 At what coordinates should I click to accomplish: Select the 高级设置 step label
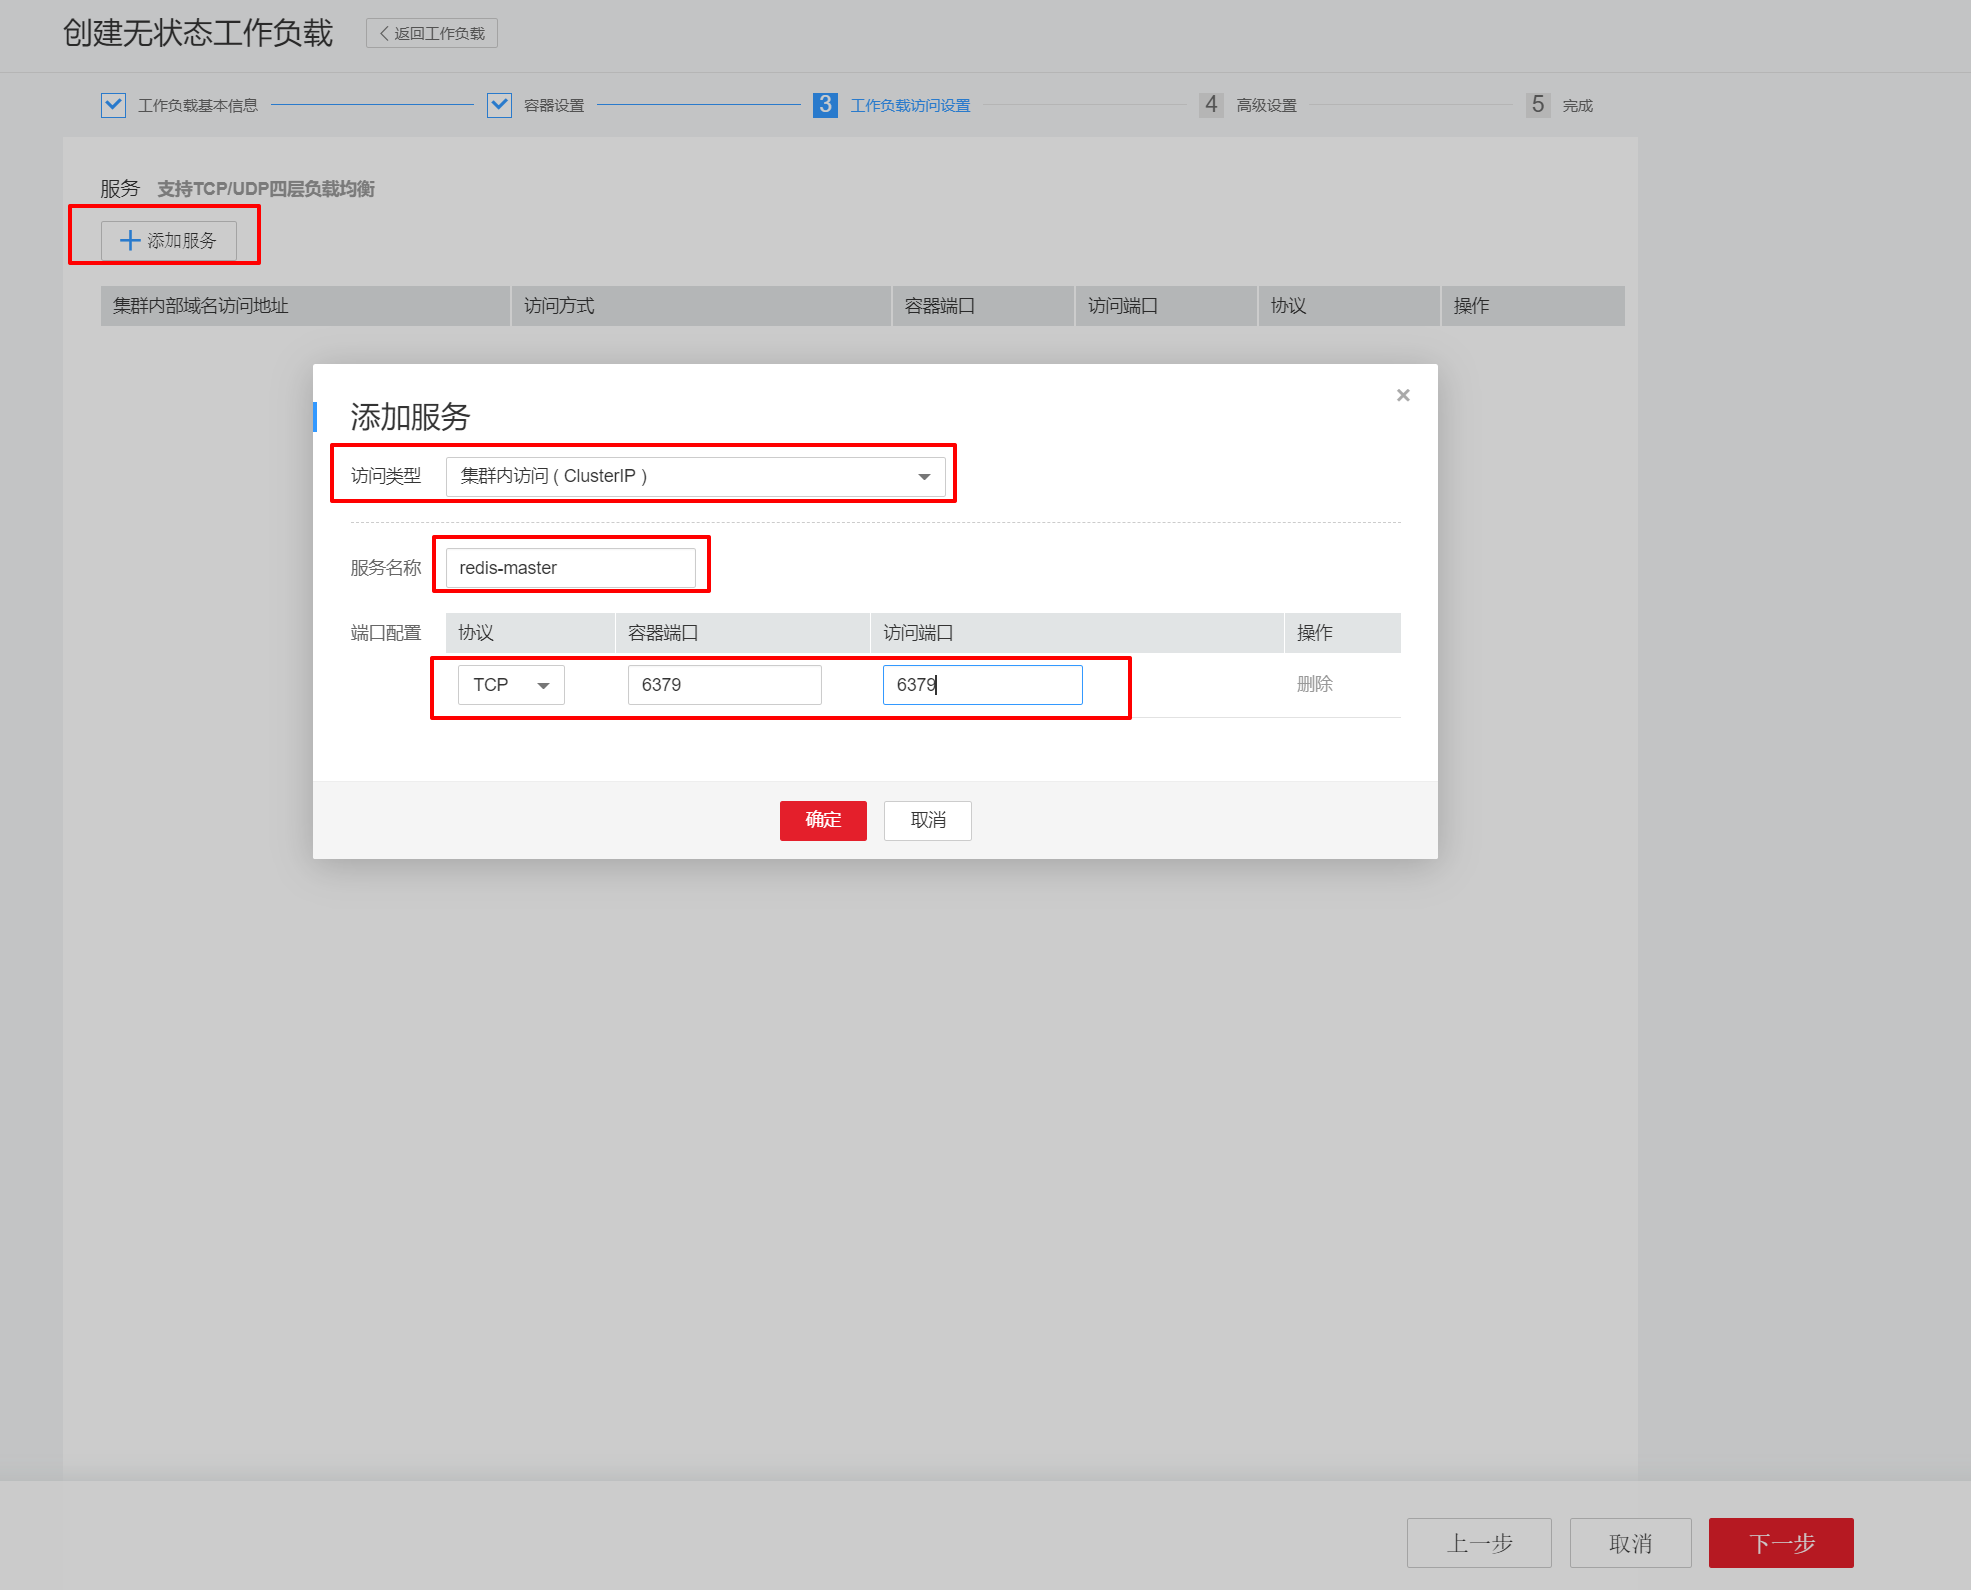click(1266, 106)
